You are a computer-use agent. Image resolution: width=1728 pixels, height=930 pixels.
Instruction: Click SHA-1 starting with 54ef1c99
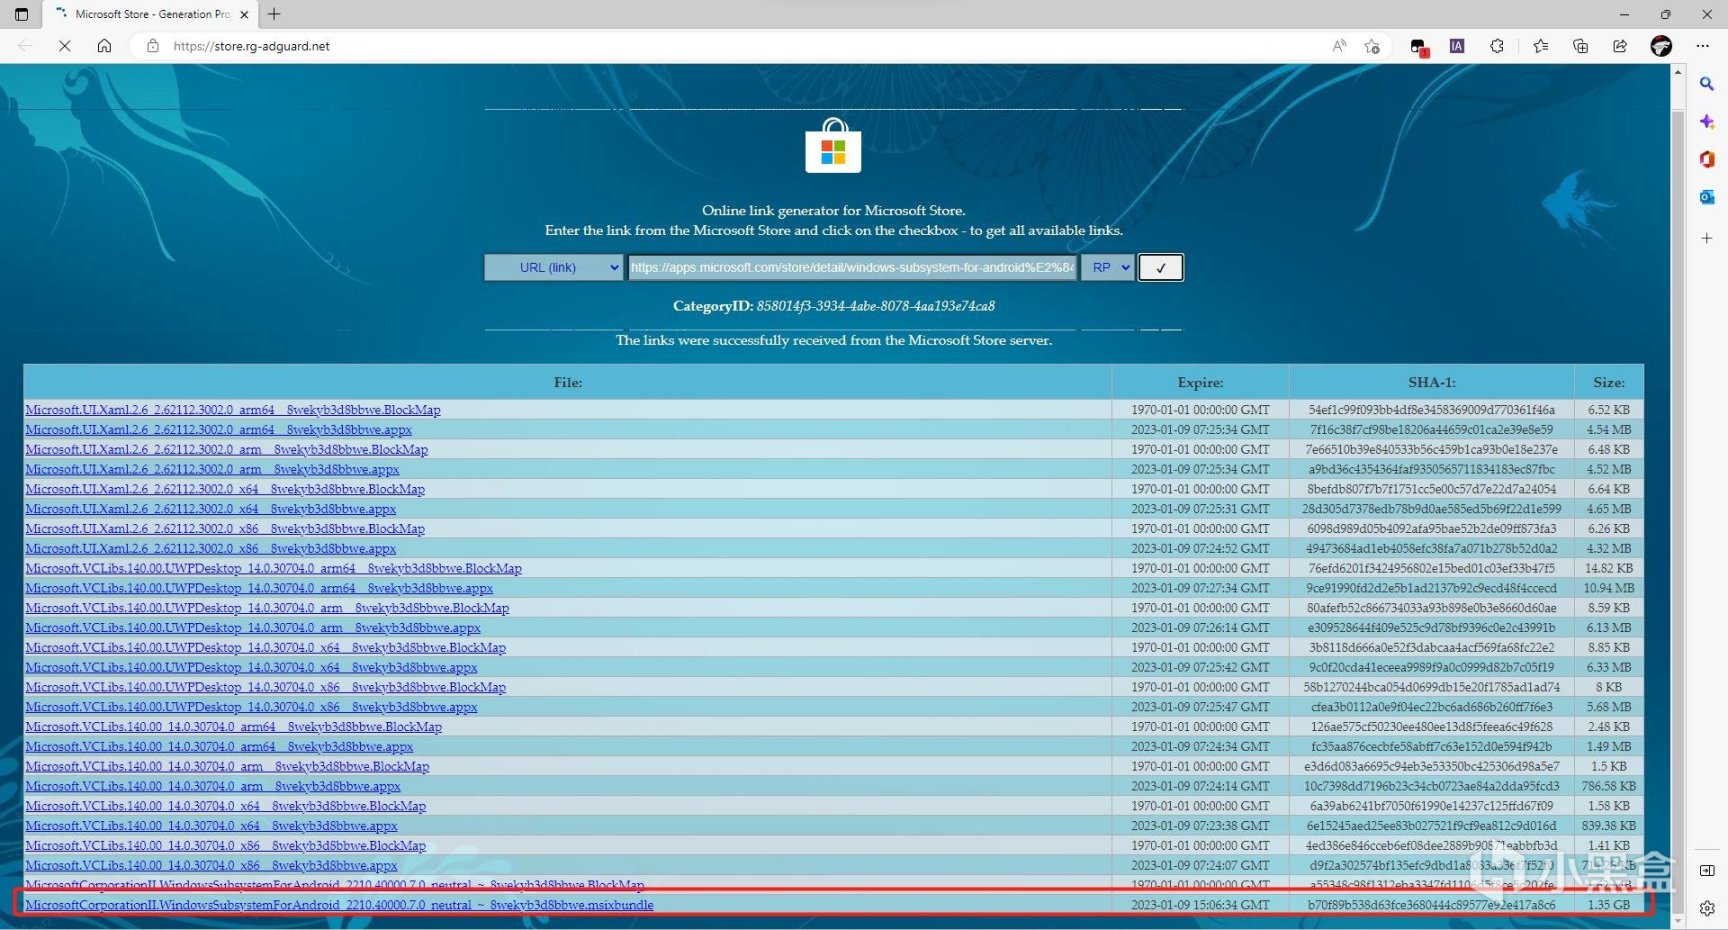1432,410
